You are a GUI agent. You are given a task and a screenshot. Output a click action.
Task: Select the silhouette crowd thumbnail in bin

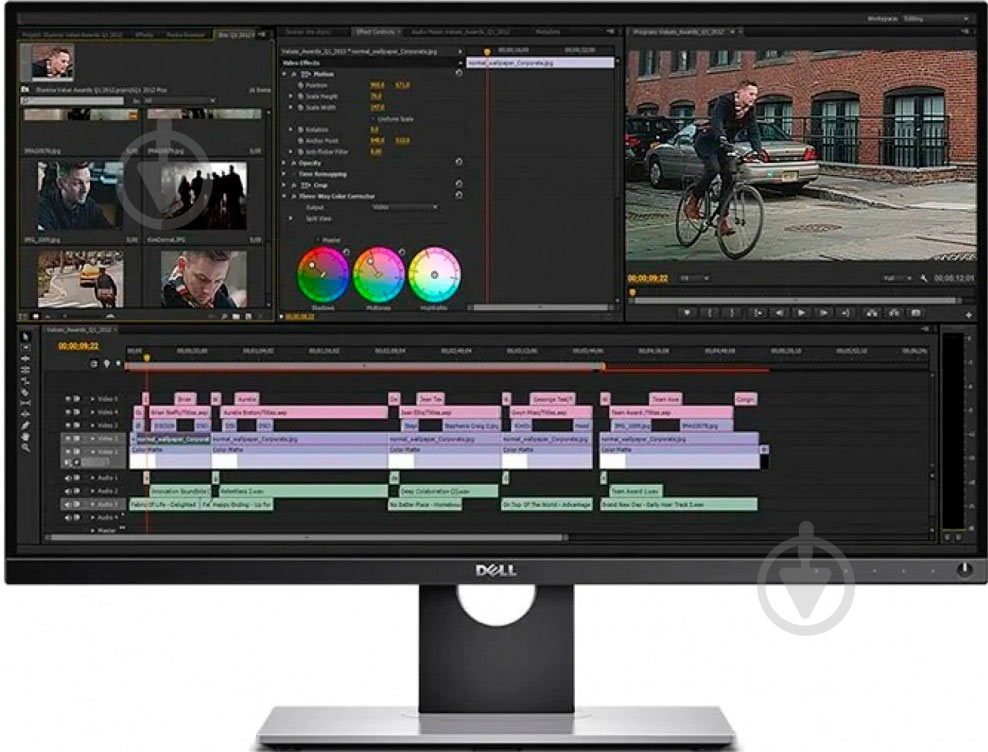(x=205, y=196)
